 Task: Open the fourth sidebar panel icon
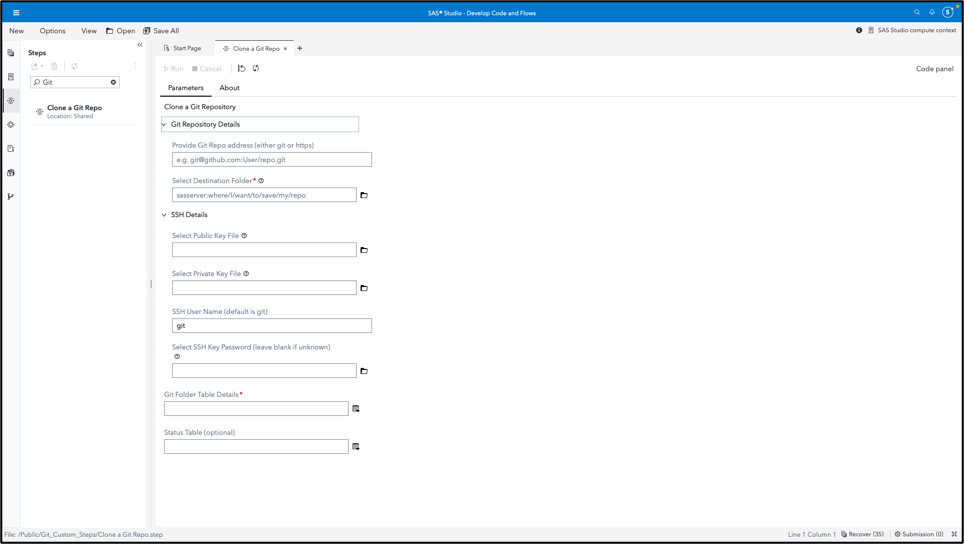click(x=10, y=125)
